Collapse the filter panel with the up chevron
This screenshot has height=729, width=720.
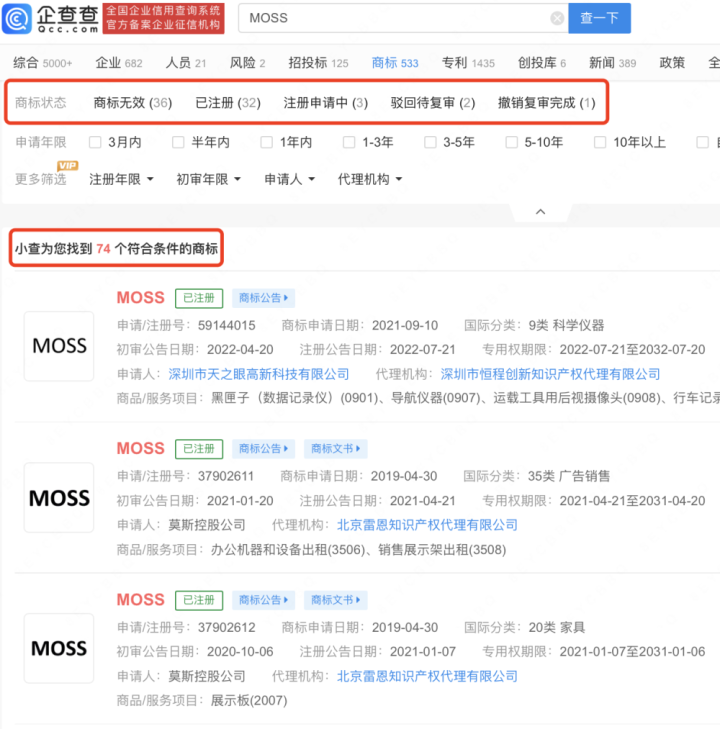pyautogui.click(x=540, y=212)
